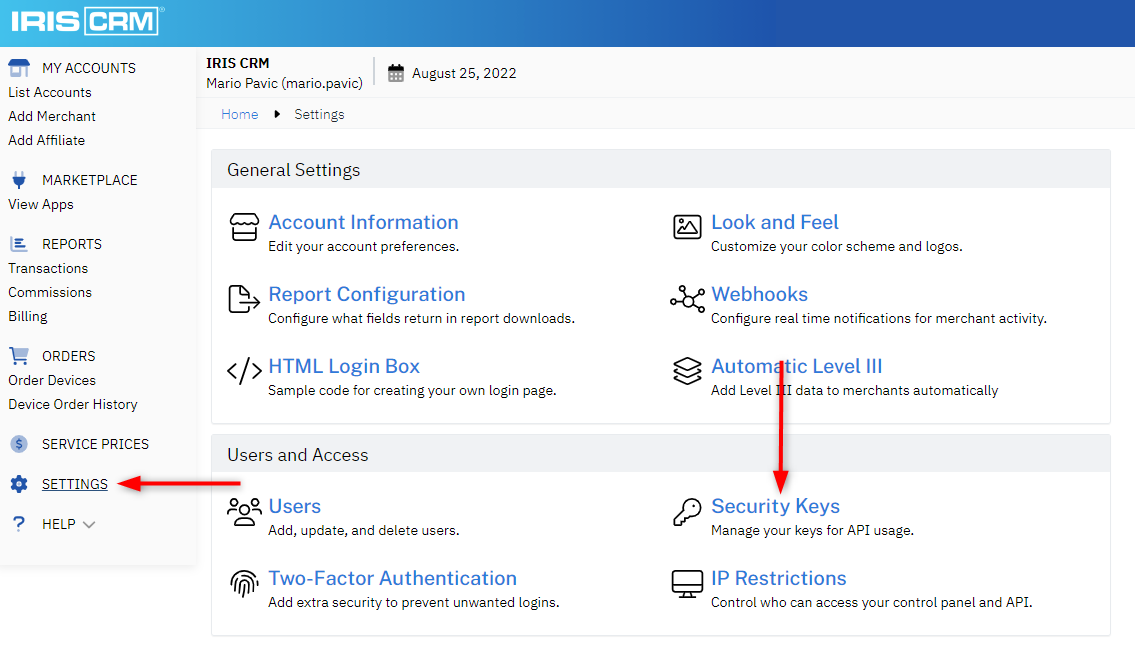
Task: Click the Two-Factor Authentication fingerprint icon
Action: tap(244, 583)
